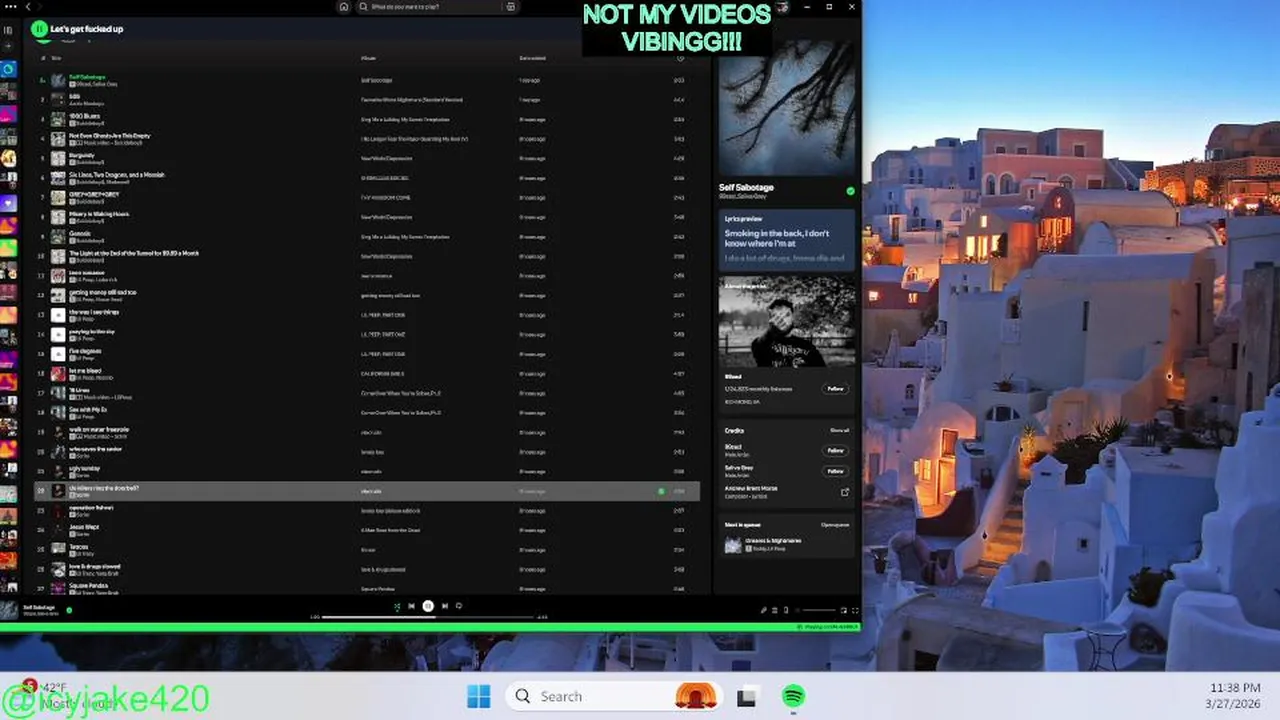Open the miniplayer icon

(x=843, y=610)
